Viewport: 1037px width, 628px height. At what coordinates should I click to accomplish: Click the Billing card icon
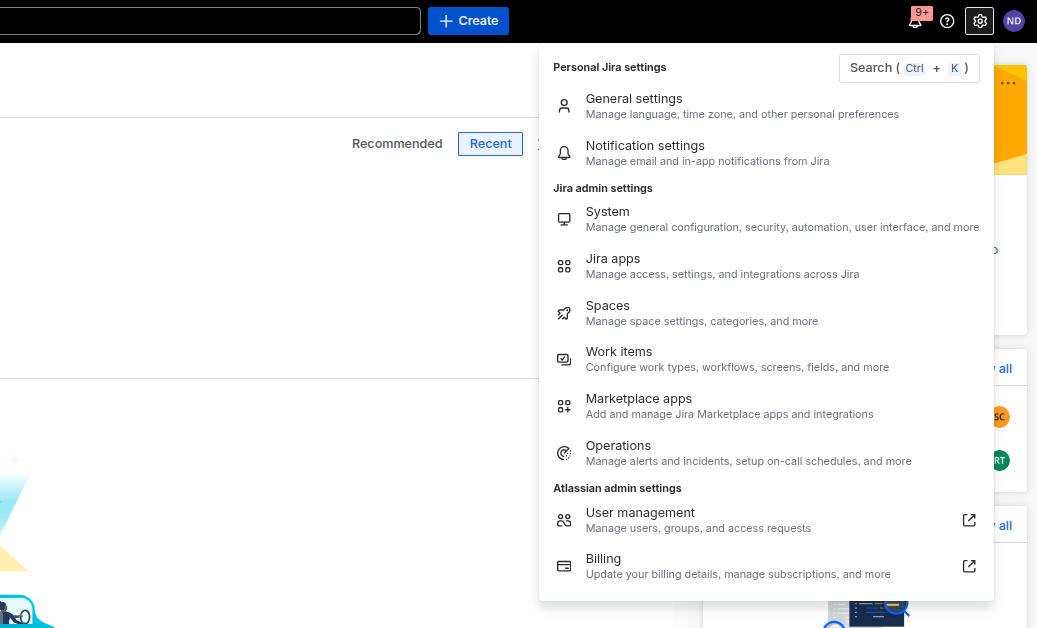(x=564, y=566)
